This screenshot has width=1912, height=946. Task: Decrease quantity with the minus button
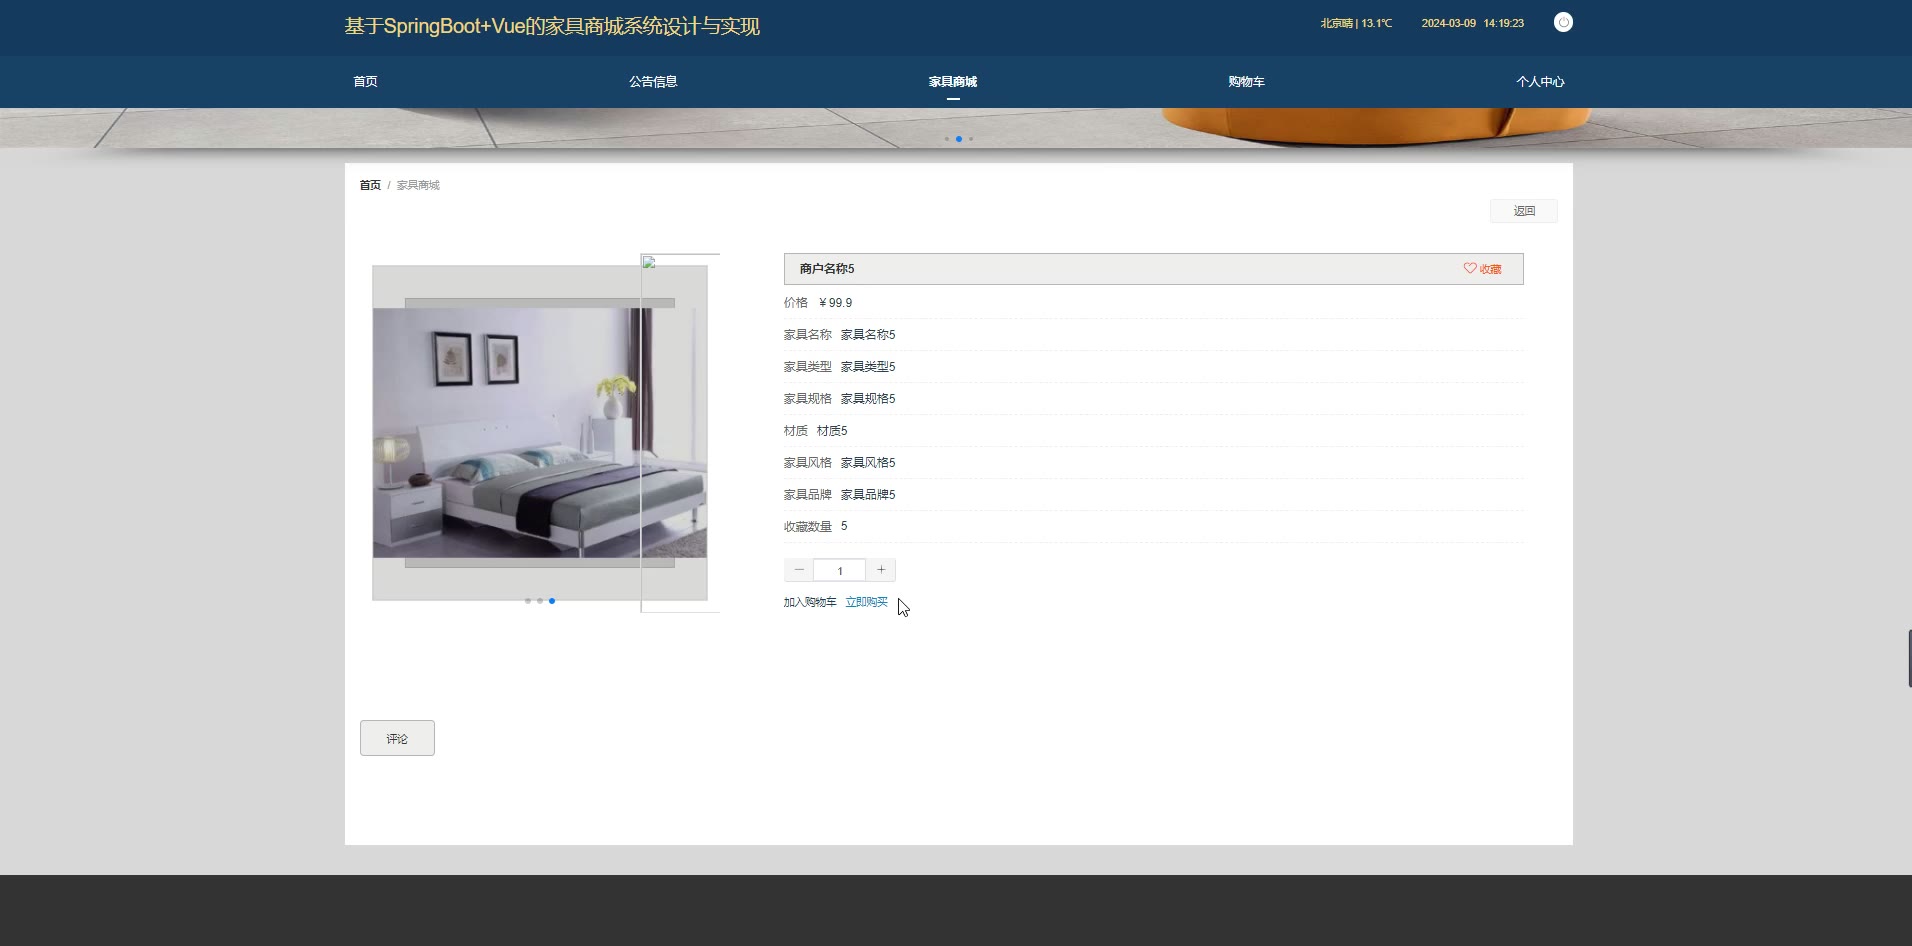coord(799,570)
